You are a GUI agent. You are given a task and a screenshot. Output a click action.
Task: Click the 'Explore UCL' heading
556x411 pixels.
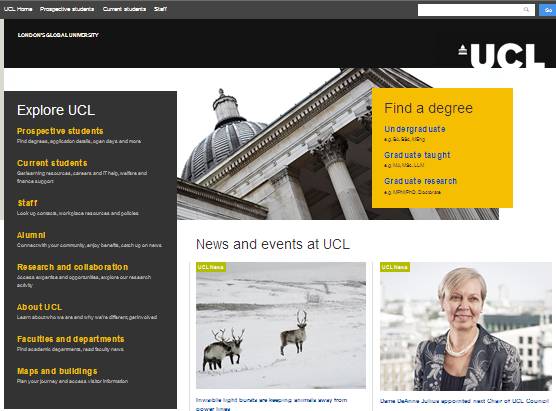pos(56,110)
